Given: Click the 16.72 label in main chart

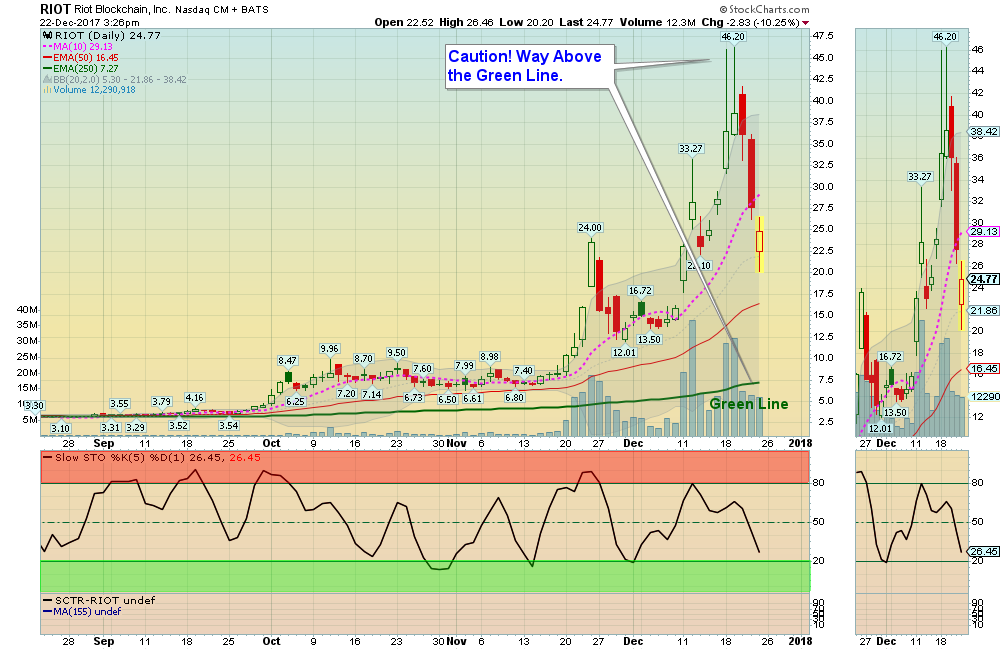Looking at the screenshot, I should [640, 291].
